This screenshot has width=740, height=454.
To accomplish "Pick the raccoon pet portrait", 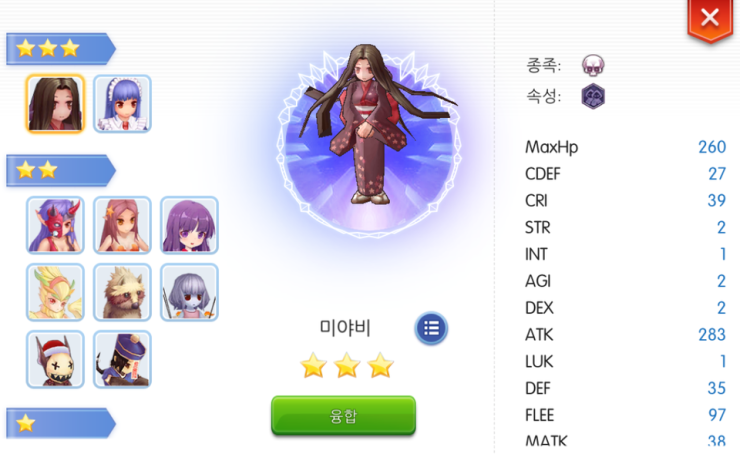I will pos(122,293).
